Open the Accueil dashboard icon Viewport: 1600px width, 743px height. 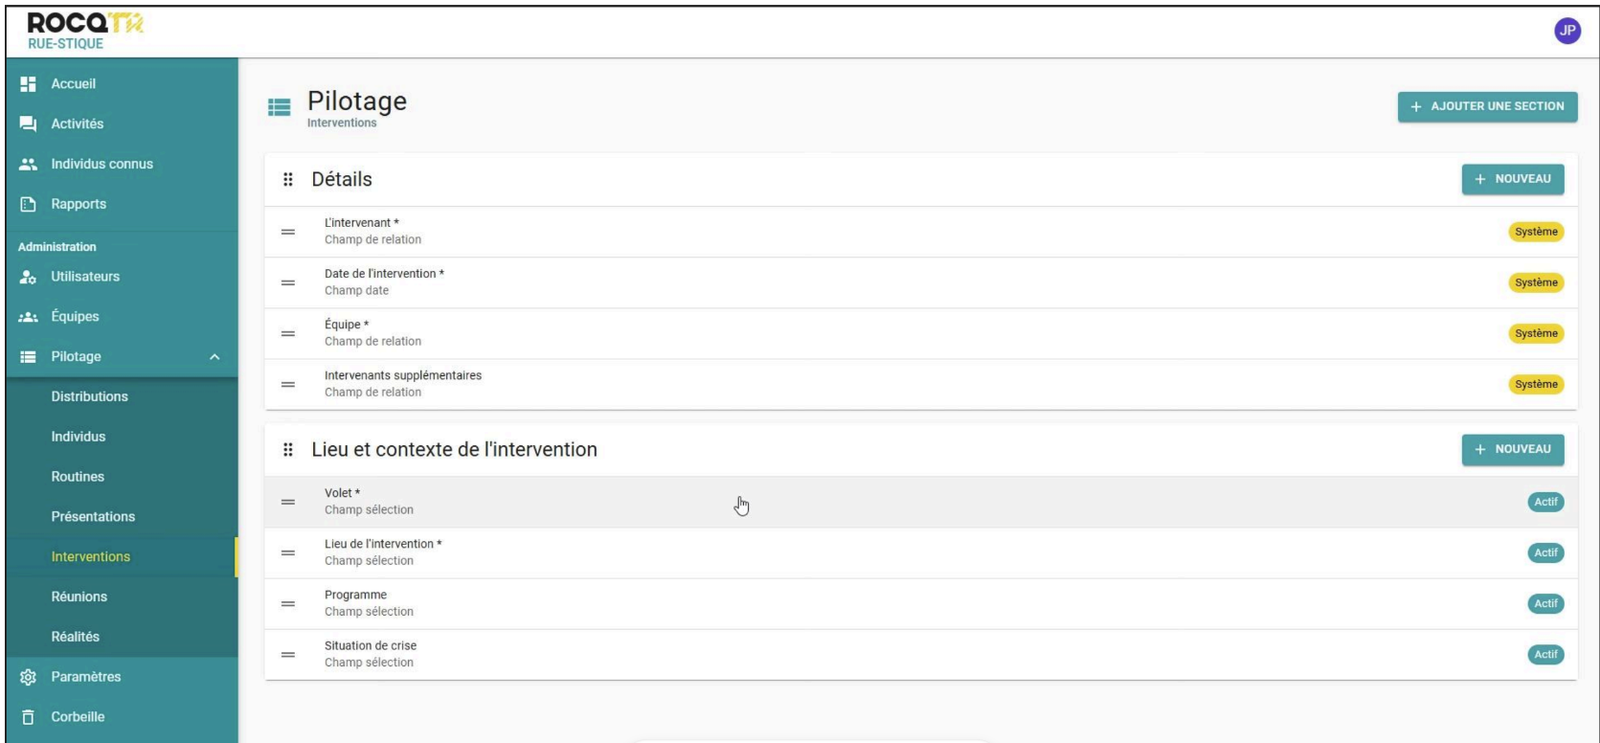[x=28, y=84]
